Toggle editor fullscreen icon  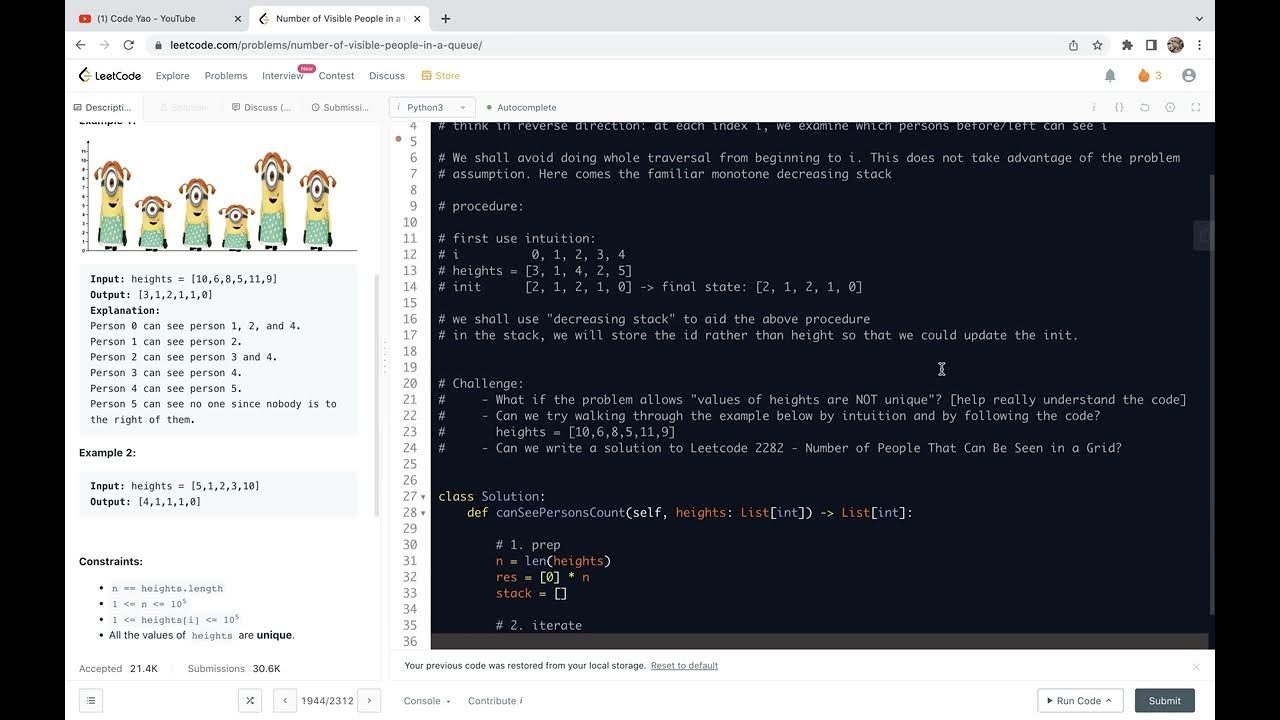tap(1195, 107)
